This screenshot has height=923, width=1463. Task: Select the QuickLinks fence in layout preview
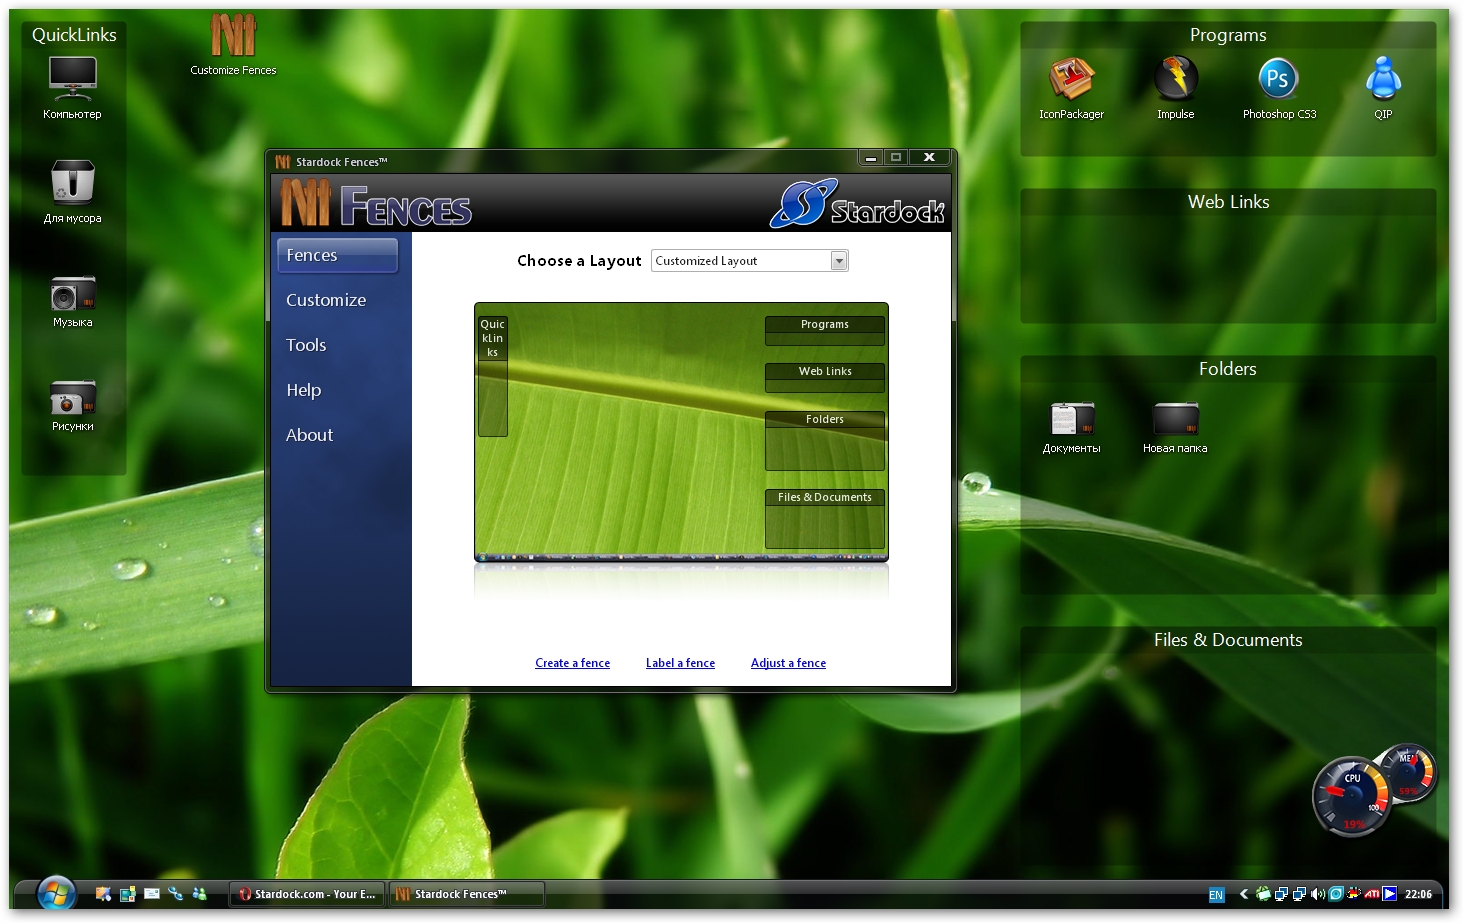click(492, 376)
